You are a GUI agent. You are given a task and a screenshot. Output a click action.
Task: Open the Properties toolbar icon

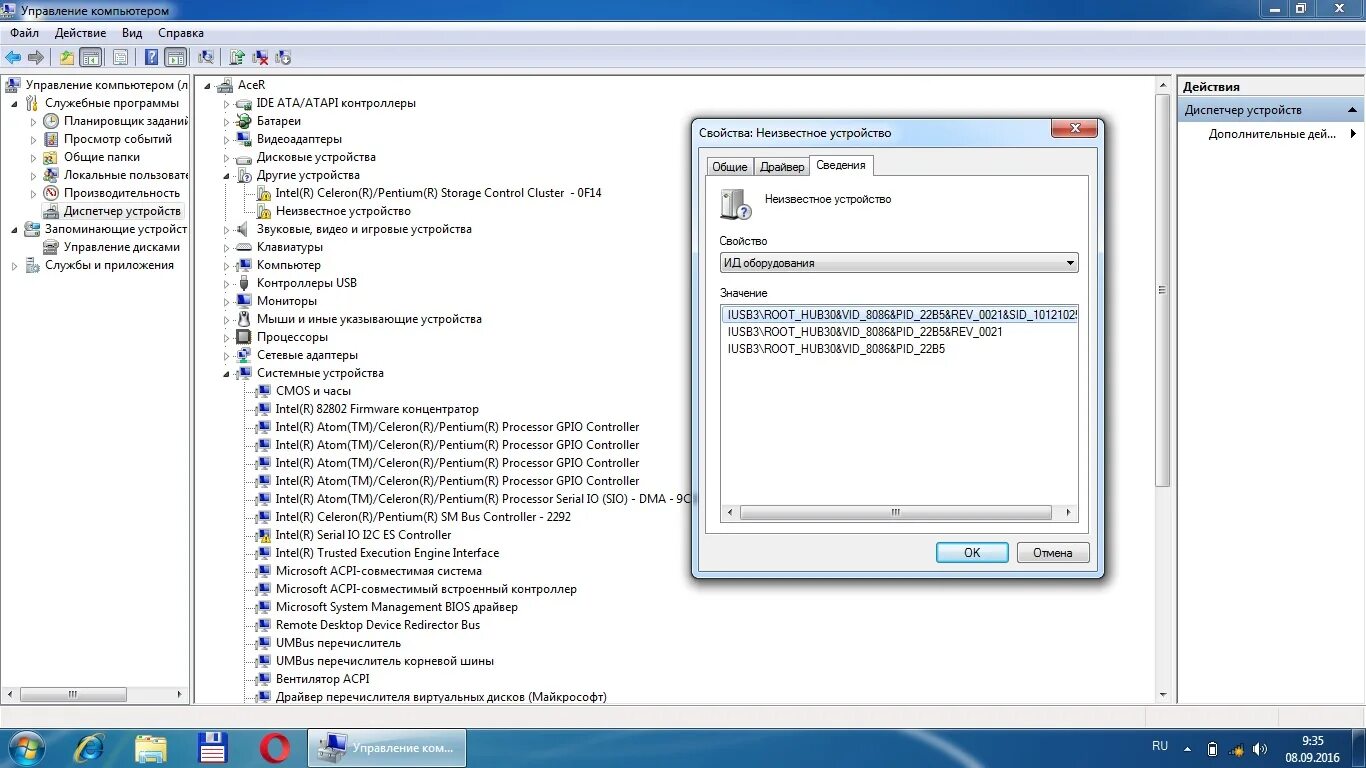pyautogui.click(x=120, y=57)
